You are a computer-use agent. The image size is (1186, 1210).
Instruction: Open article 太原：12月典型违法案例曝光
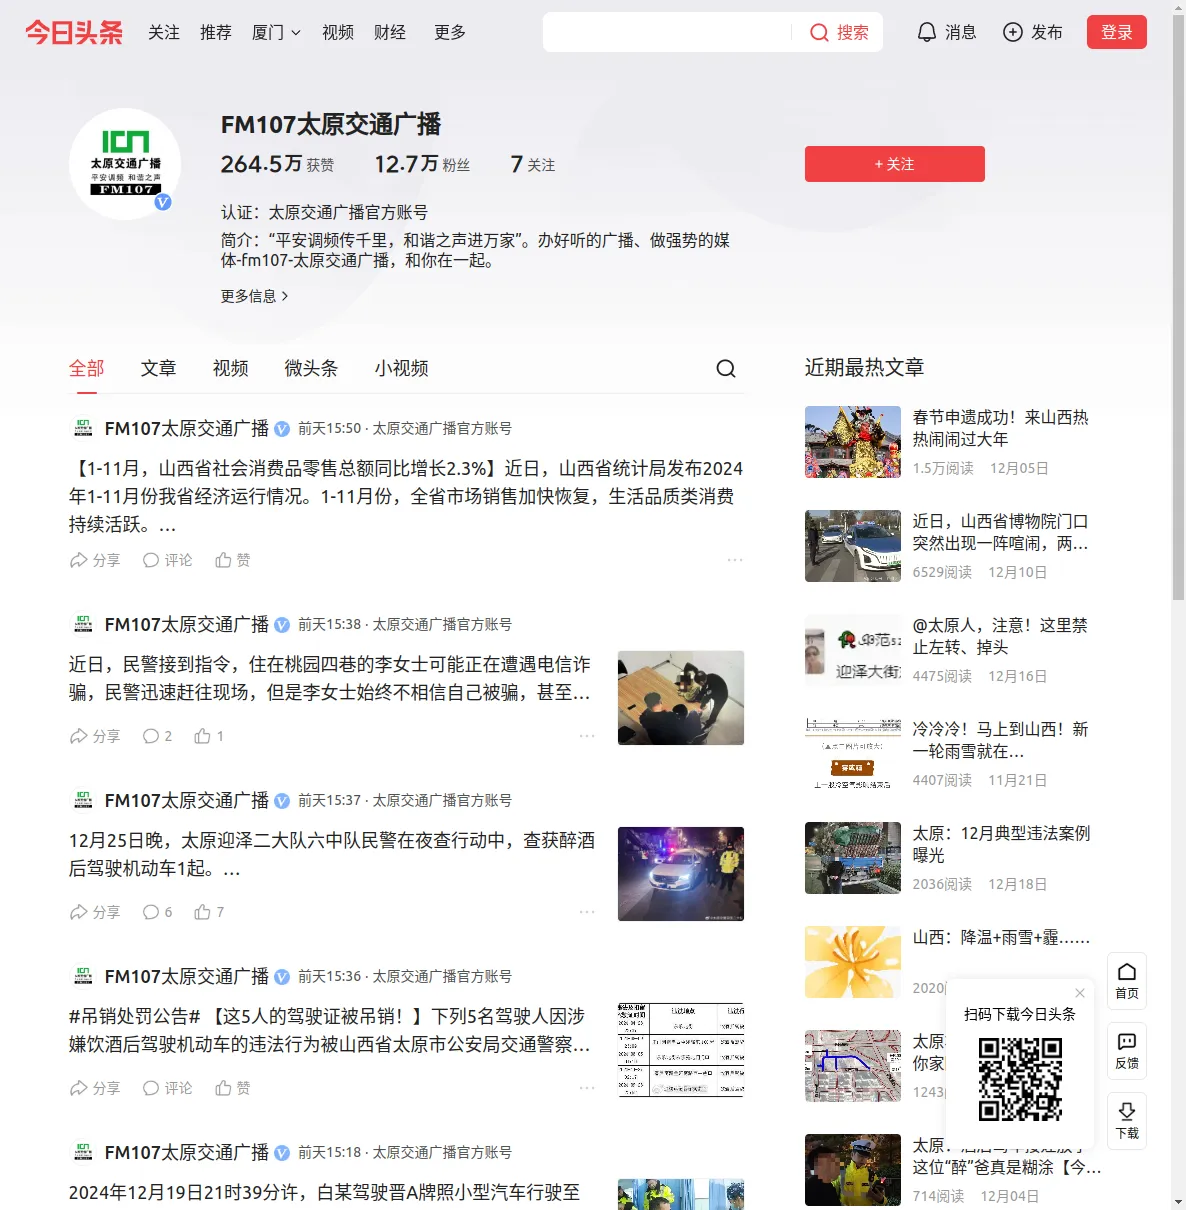[x=1001, y=844]
